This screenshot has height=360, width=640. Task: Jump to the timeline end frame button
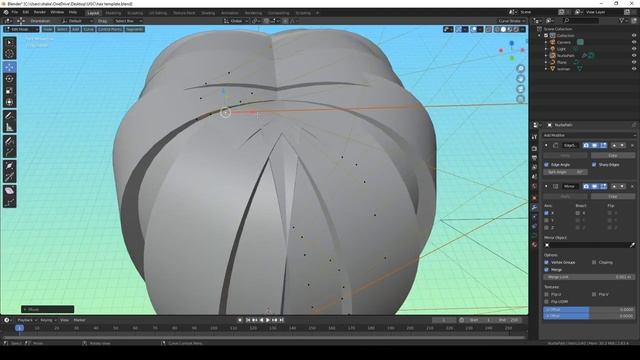(x=281, y=320)
